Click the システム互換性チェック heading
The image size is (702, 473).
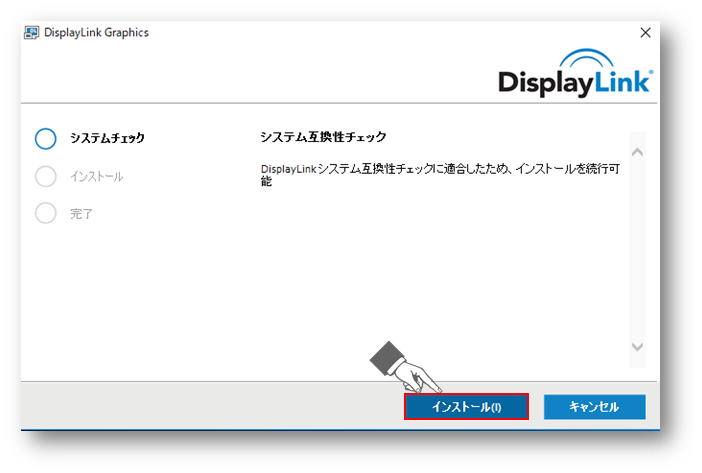pyautogui.click(x=323, y=136)
